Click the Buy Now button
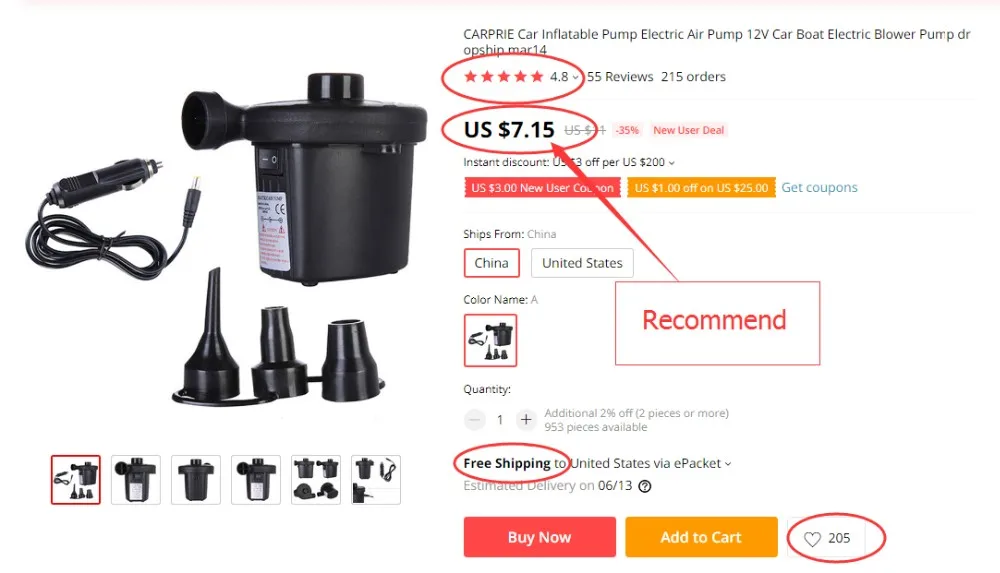 pyautogui.click(x=540, y=537)
